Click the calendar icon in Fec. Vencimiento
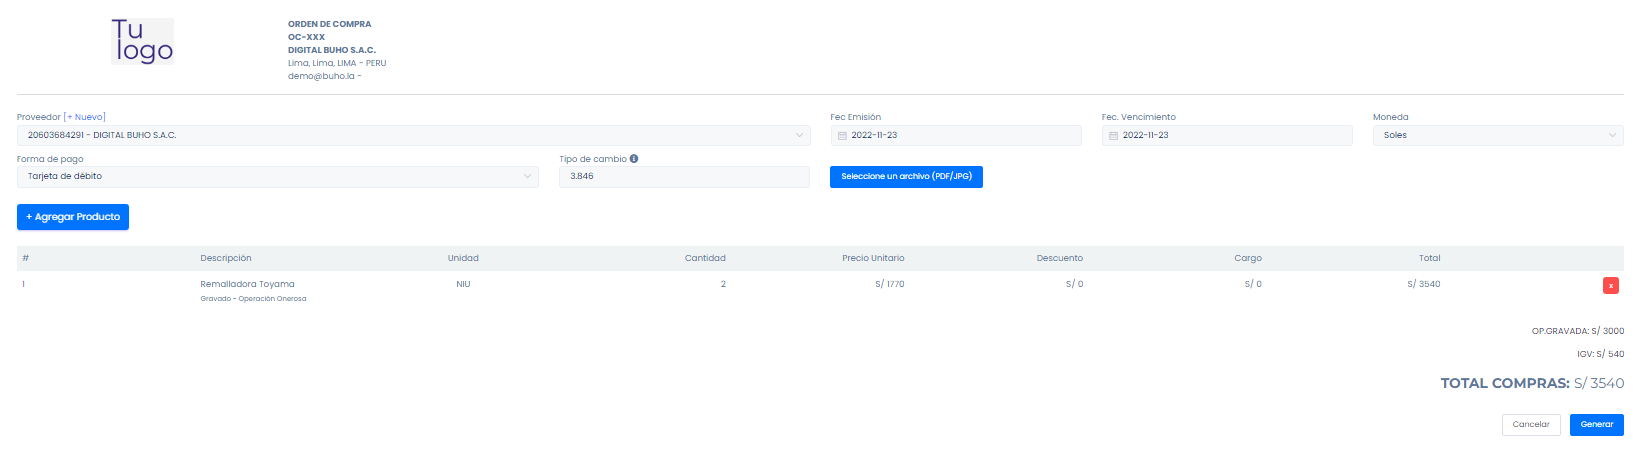Viewport: 1638px width, 450px height. (x=1113, y=136)
